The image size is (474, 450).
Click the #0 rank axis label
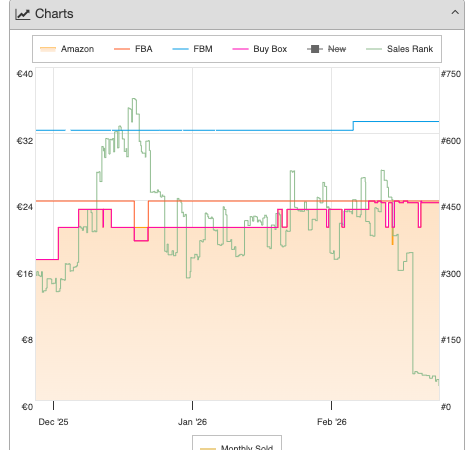[446, 407]
